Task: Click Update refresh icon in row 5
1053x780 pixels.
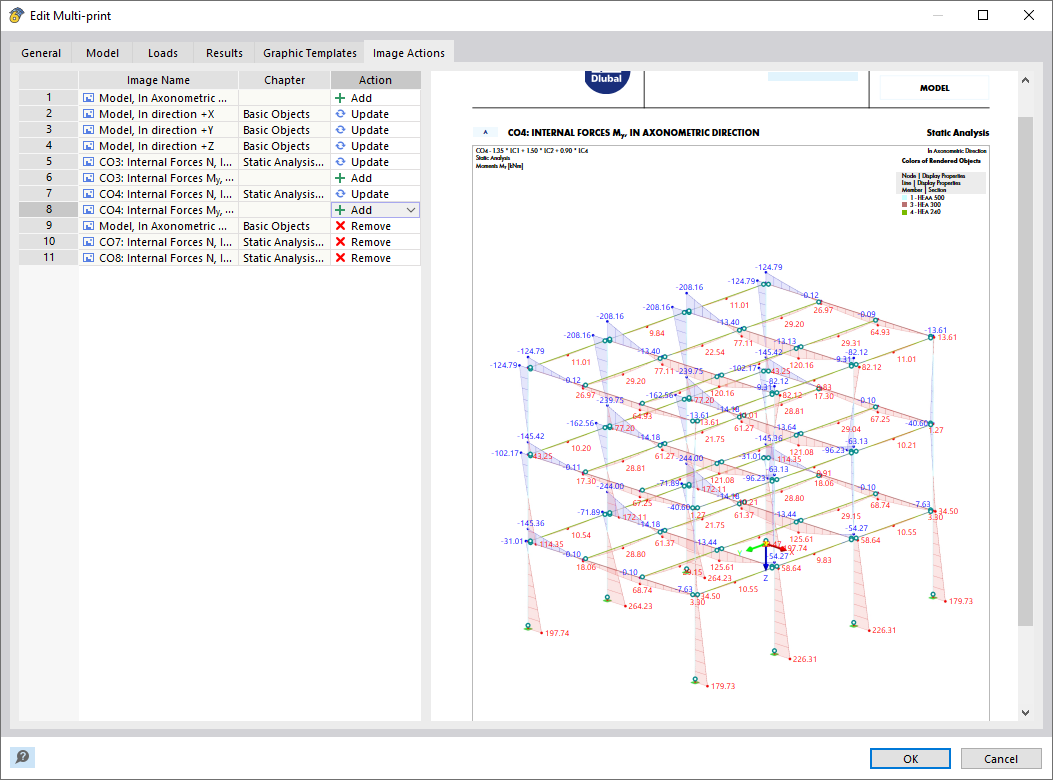Action: coord(340,162)
